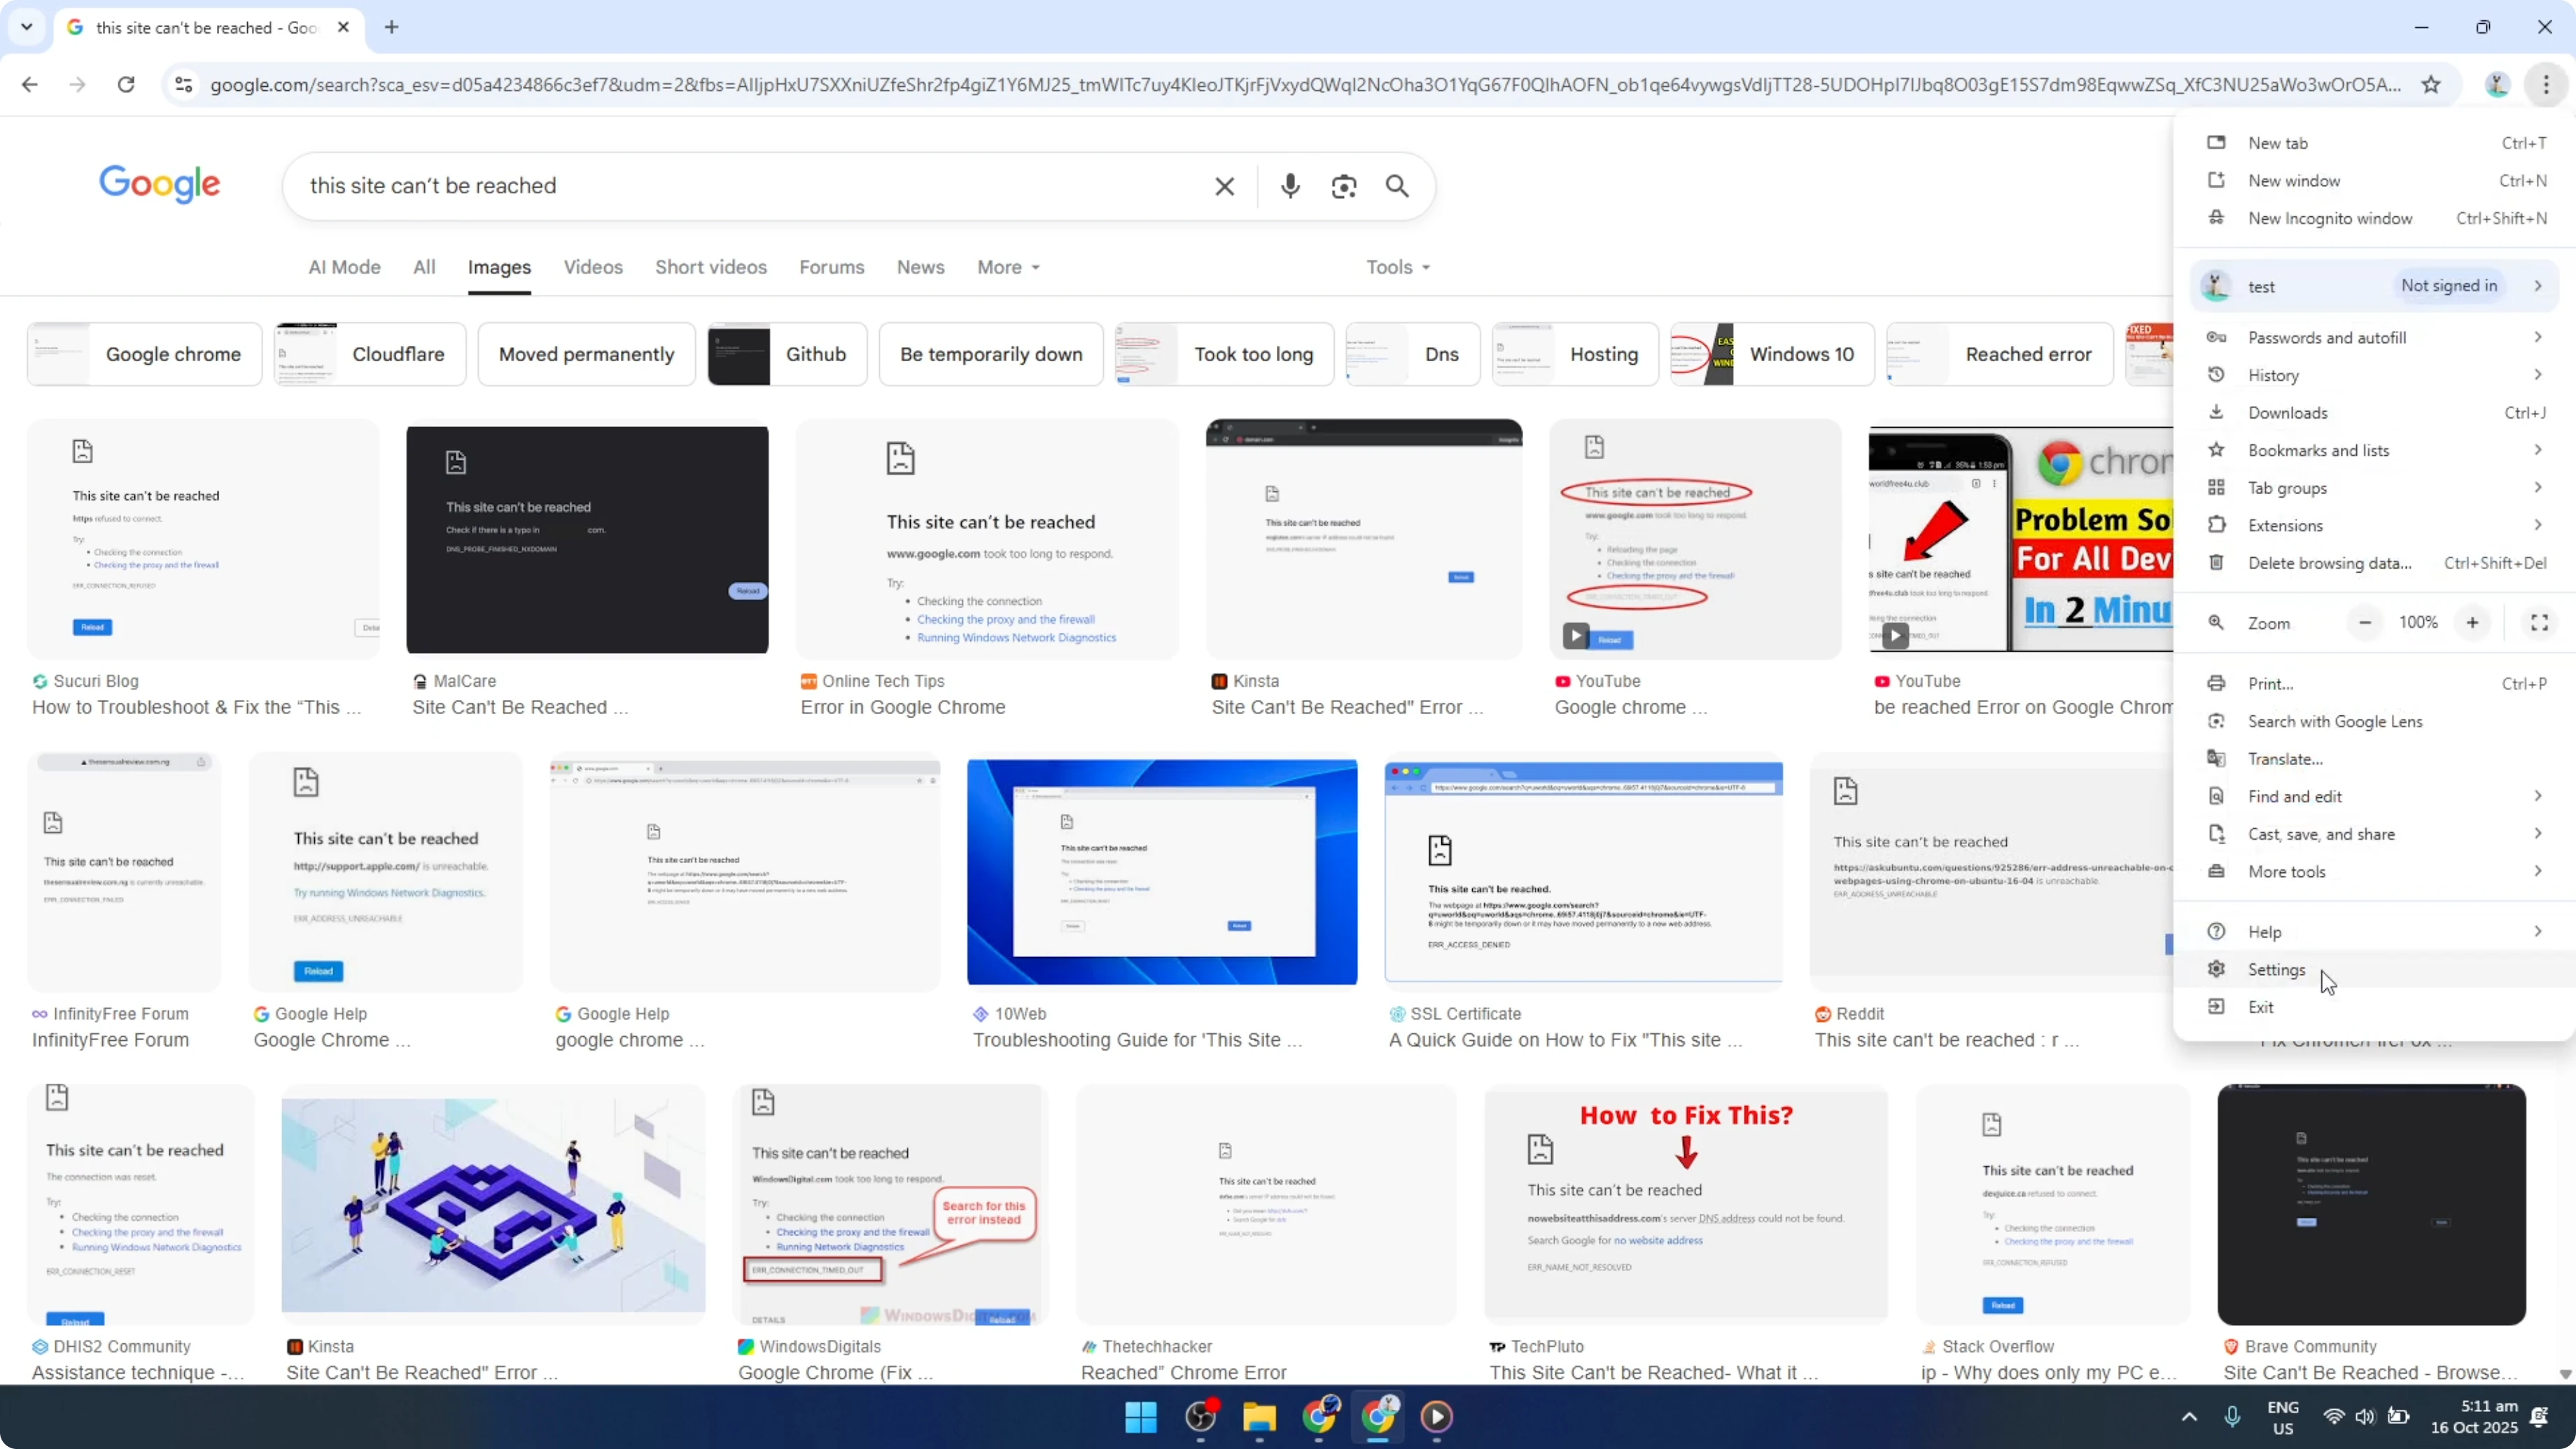Expand the History submenu
The height and width of the screenshot is (1449, 2576).
coord(2375,375)
